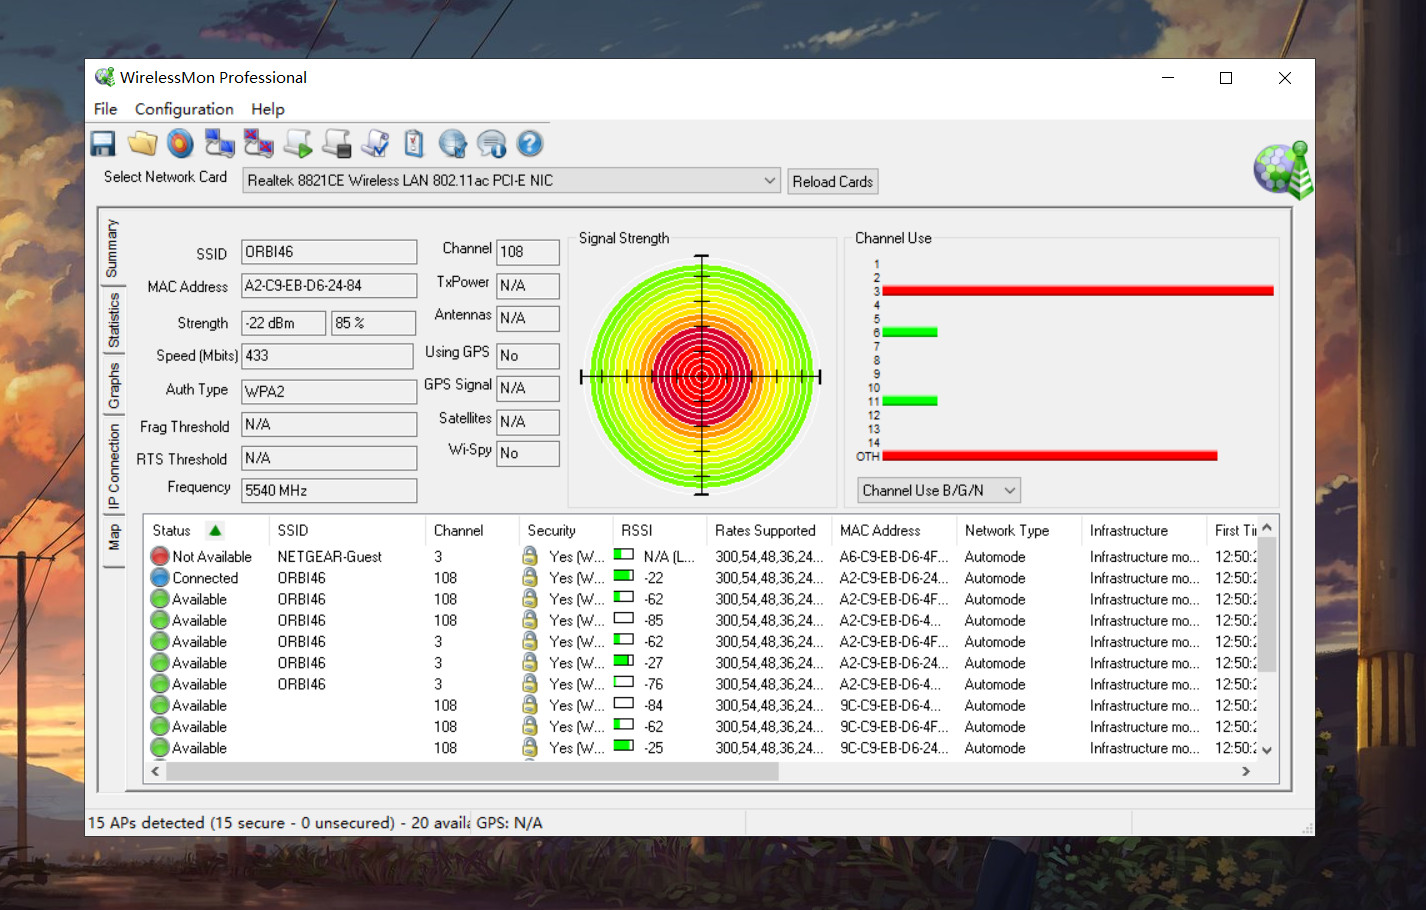
Task: Click the speech bubble info icon
Action: tap(491, 144)
